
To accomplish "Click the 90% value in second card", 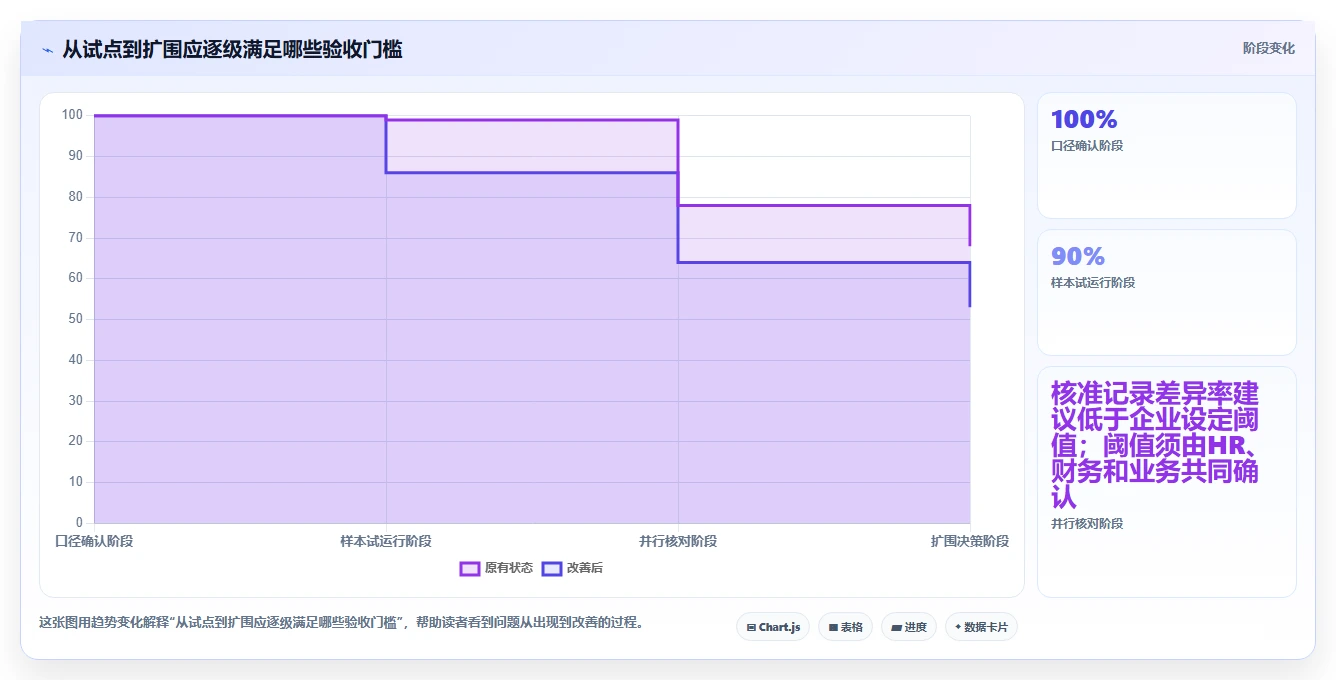I will click(x=1078, y=256).
